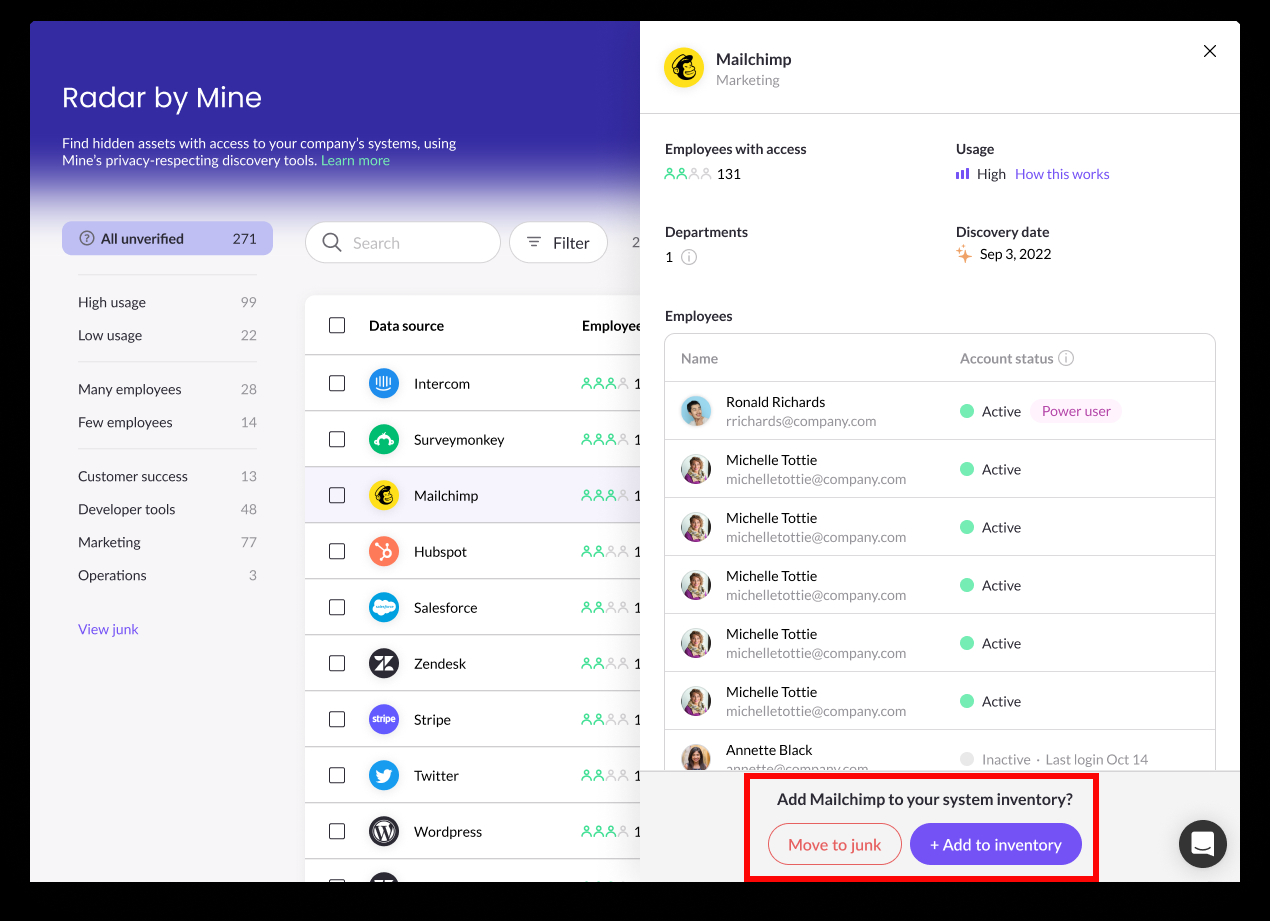Viewport: 1270px width, 921px height.
Task: Select the Stripe icon in the list
Action: tap(383, 719)
